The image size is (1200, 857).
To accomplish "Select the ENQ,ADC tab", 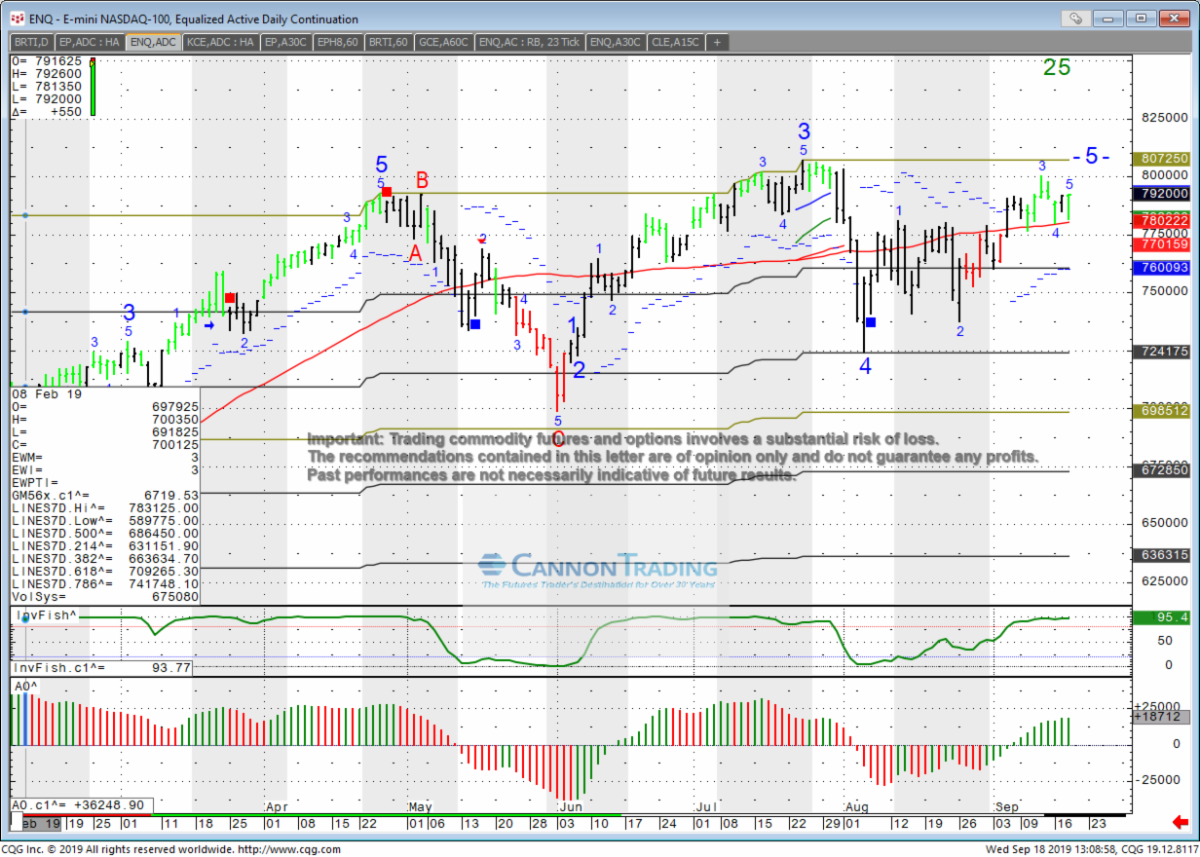I will (x=154, y=42).
